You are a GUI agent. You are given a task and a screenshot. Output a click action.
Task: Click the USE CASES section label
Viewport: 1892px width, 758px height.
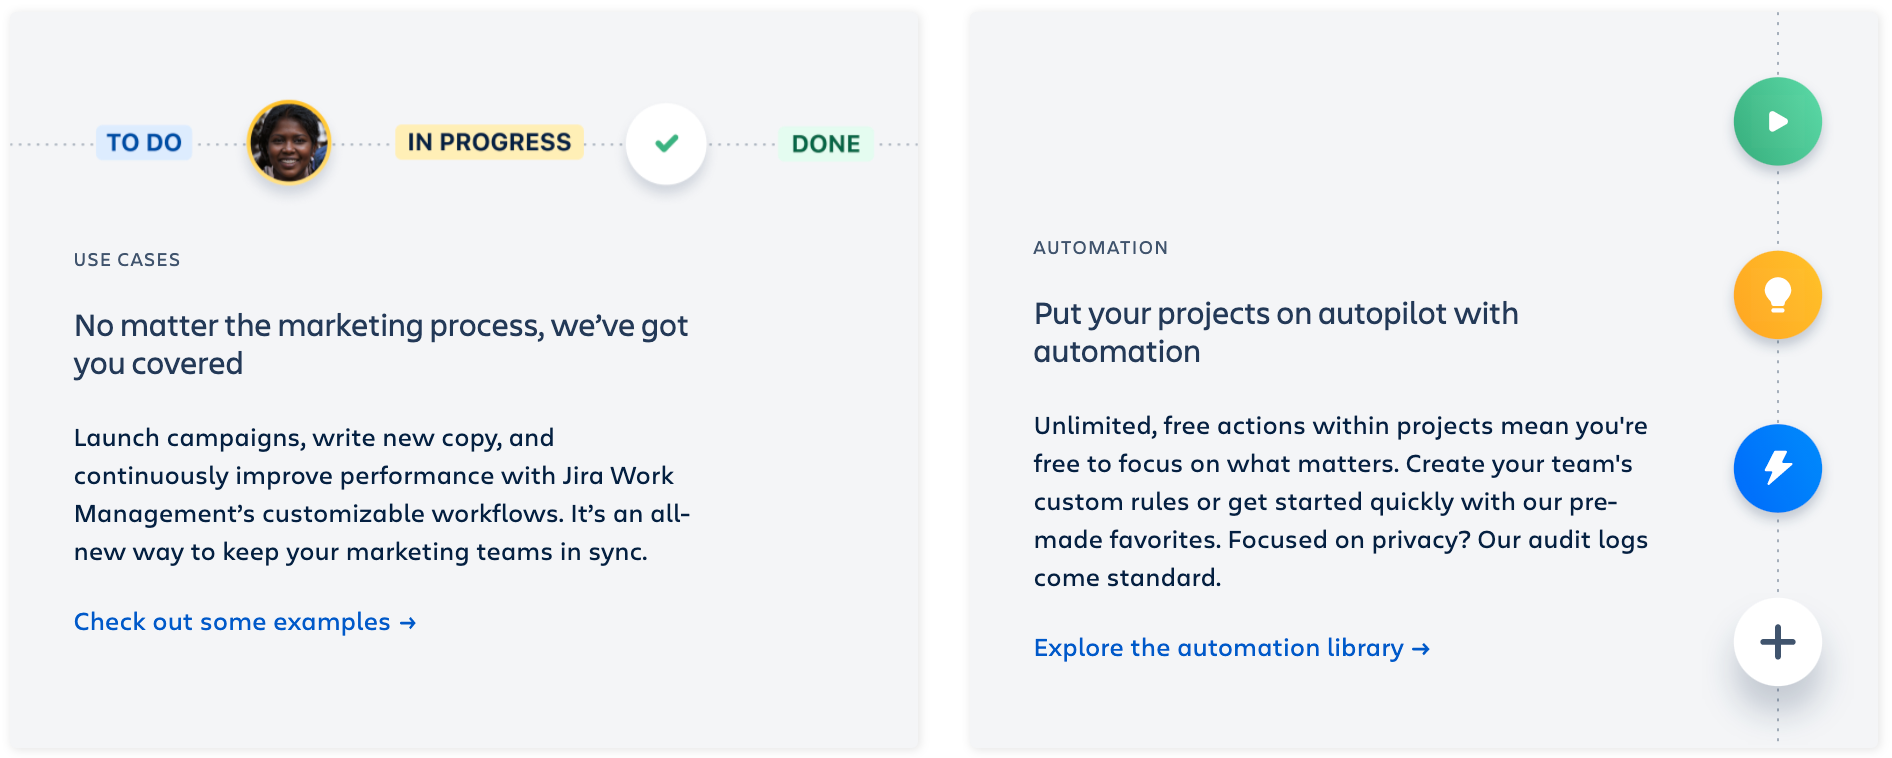(127, 260)
